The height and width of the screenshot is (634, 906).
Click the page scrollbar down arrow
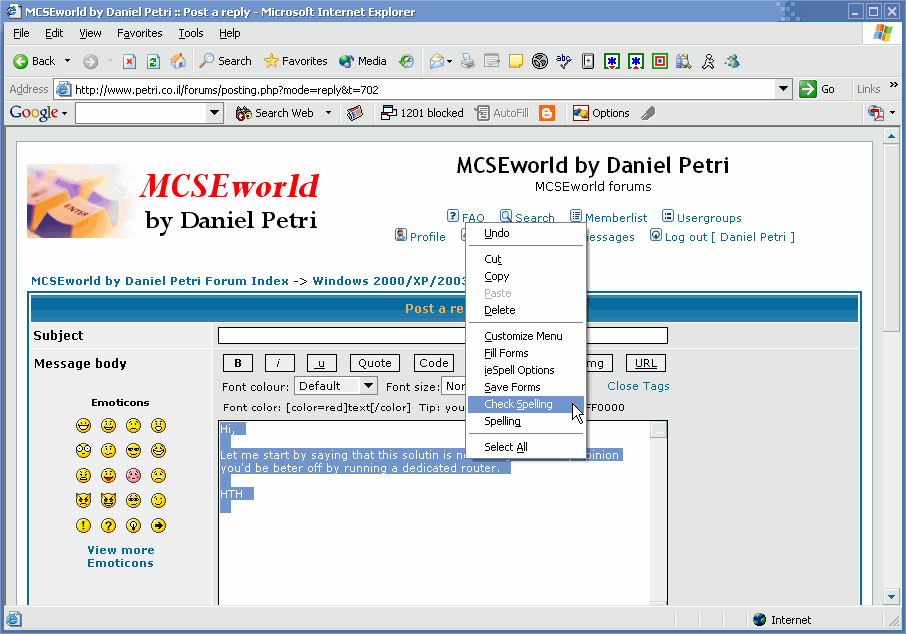[x=891, y=596]
